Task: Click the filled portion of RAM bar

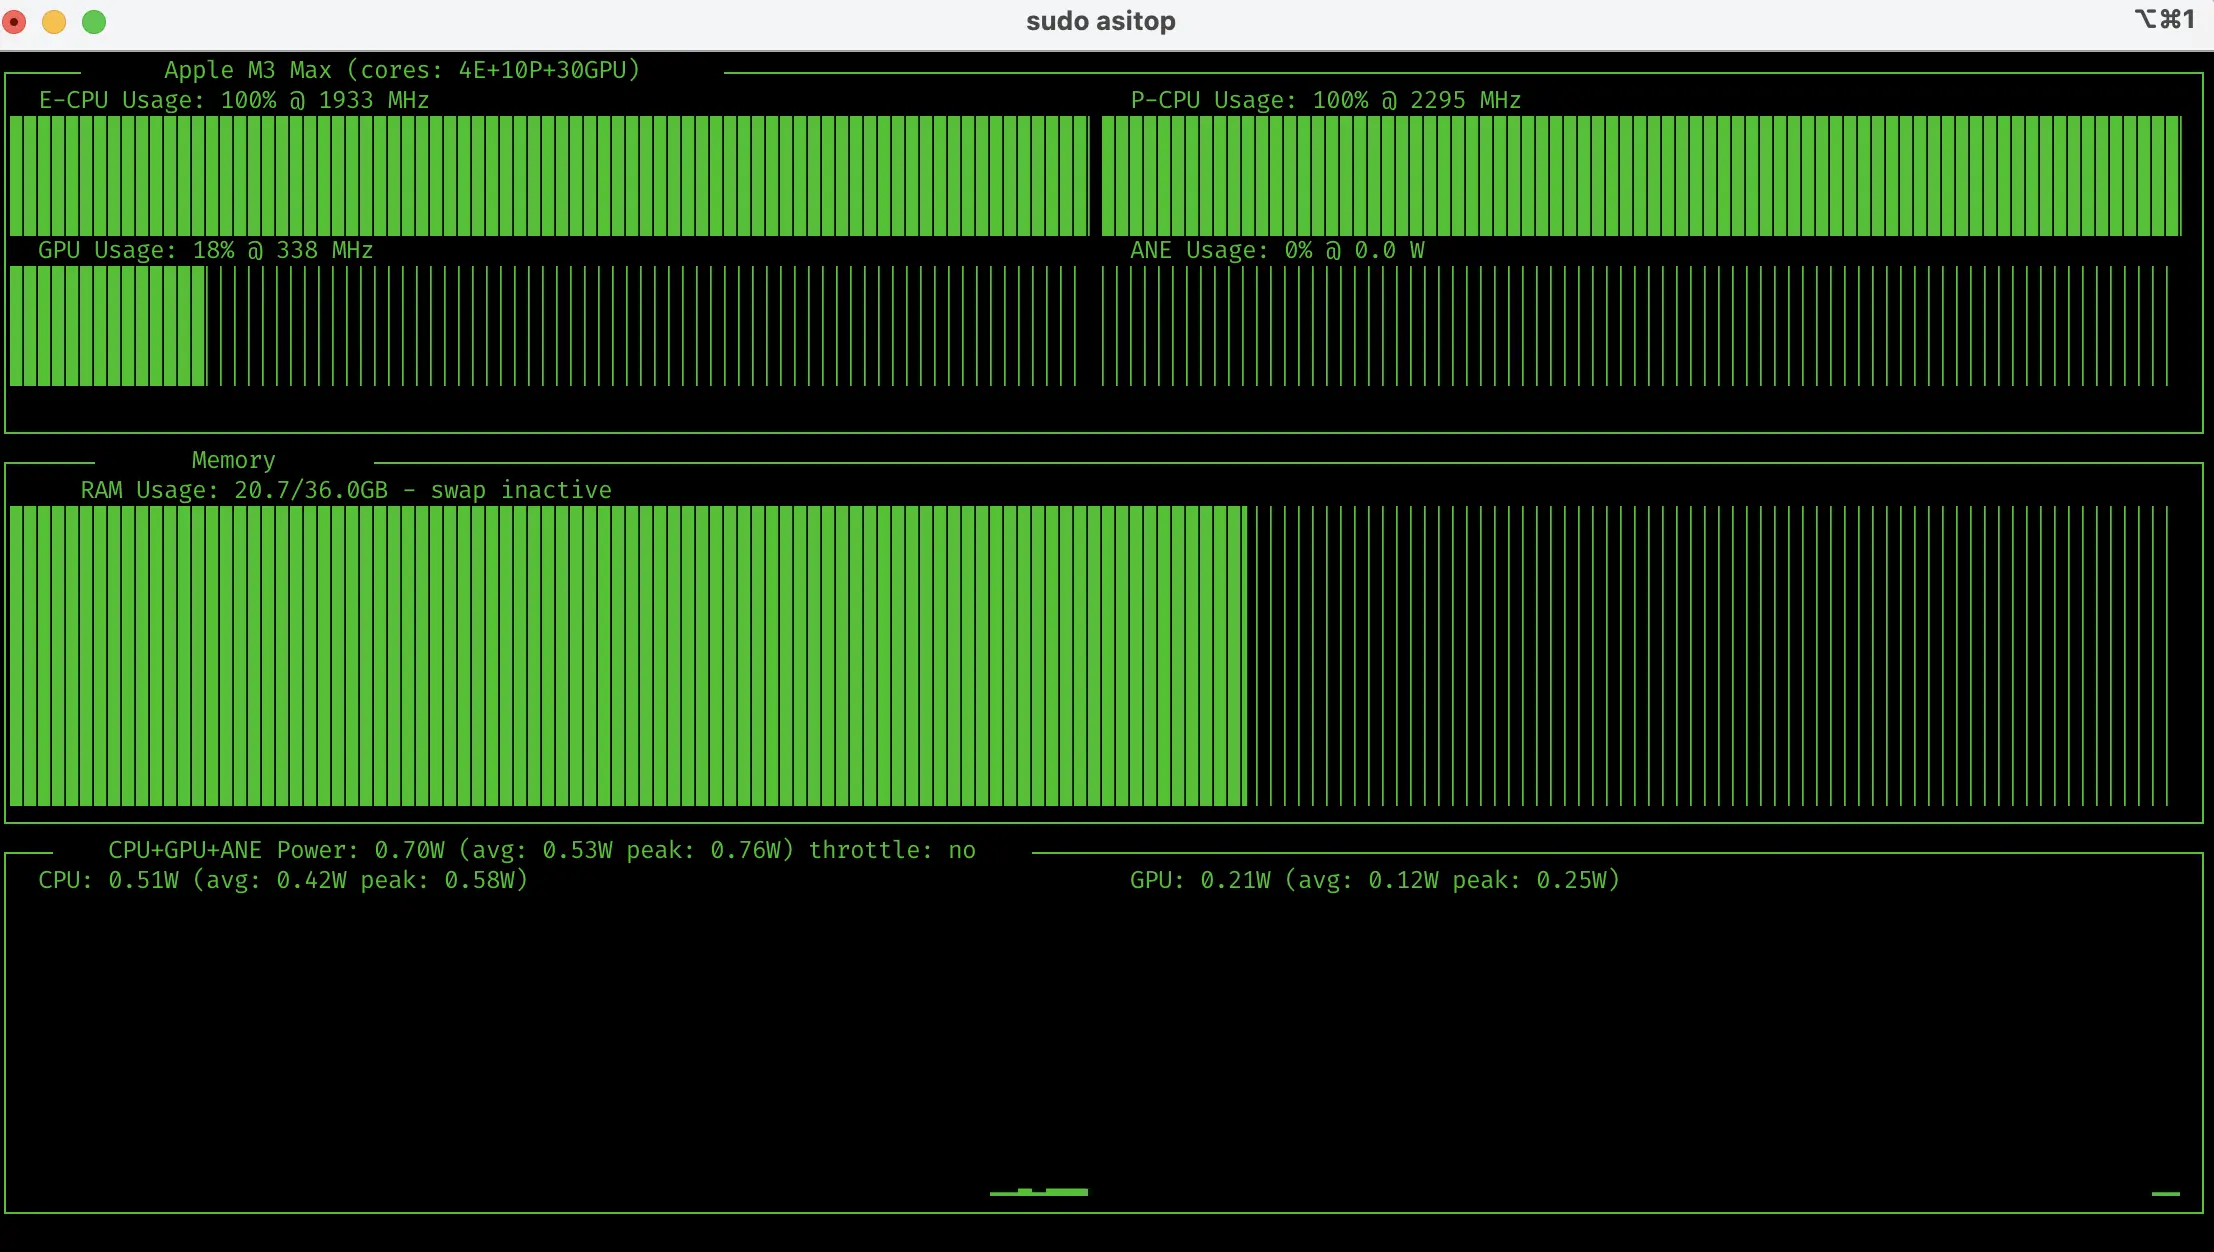Action: [628, 656]
